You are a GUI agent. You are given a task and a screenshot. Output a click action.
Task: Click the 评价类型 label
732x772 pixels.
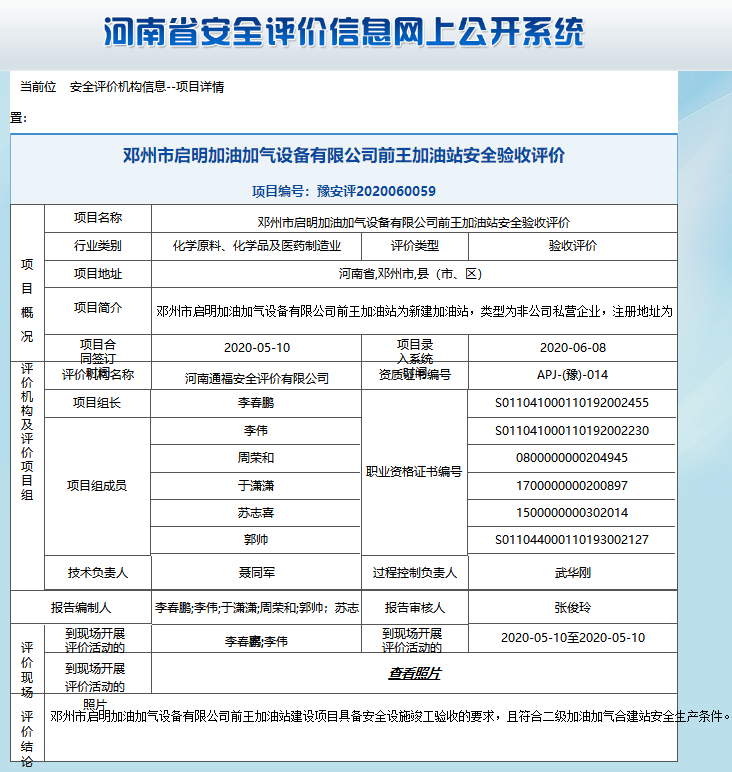point(414,246)
